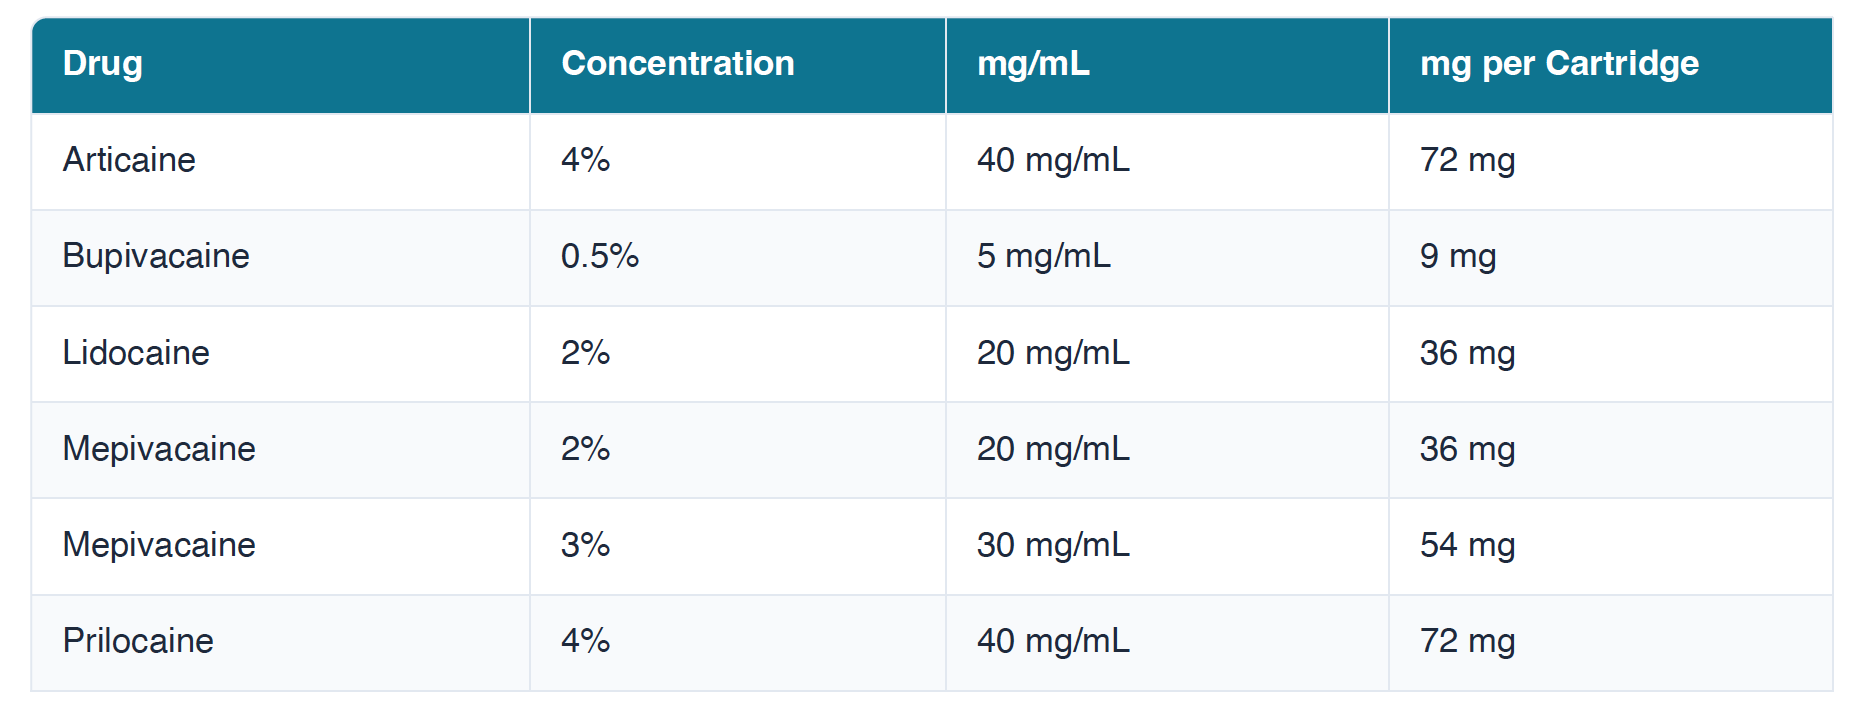
Task: Click Prilocaine's 72 mg cartridge cell
Action: coord(1467,641)
